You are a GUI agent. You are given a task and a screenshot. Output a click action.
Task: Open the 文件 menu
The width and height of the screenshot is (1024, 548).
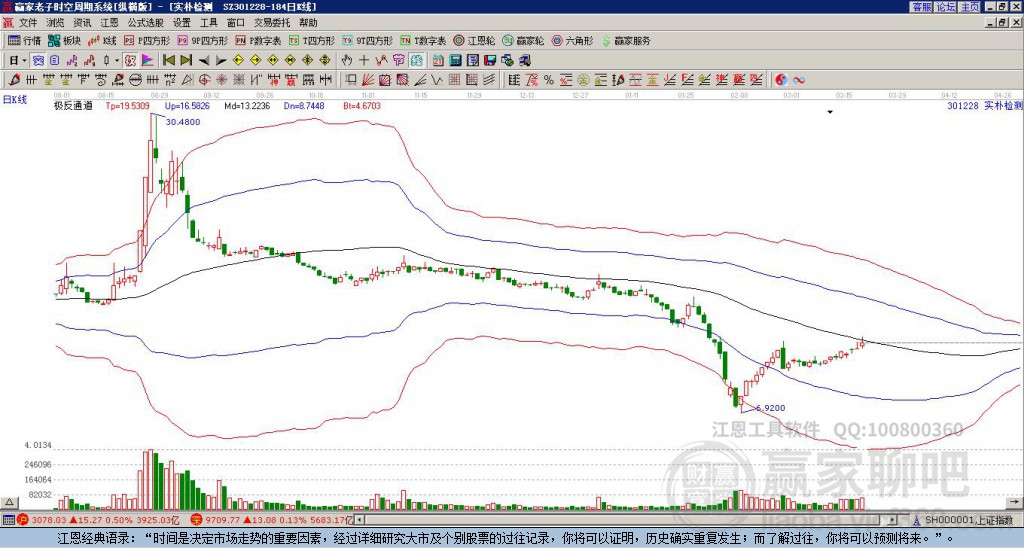[x=28, y=23]
